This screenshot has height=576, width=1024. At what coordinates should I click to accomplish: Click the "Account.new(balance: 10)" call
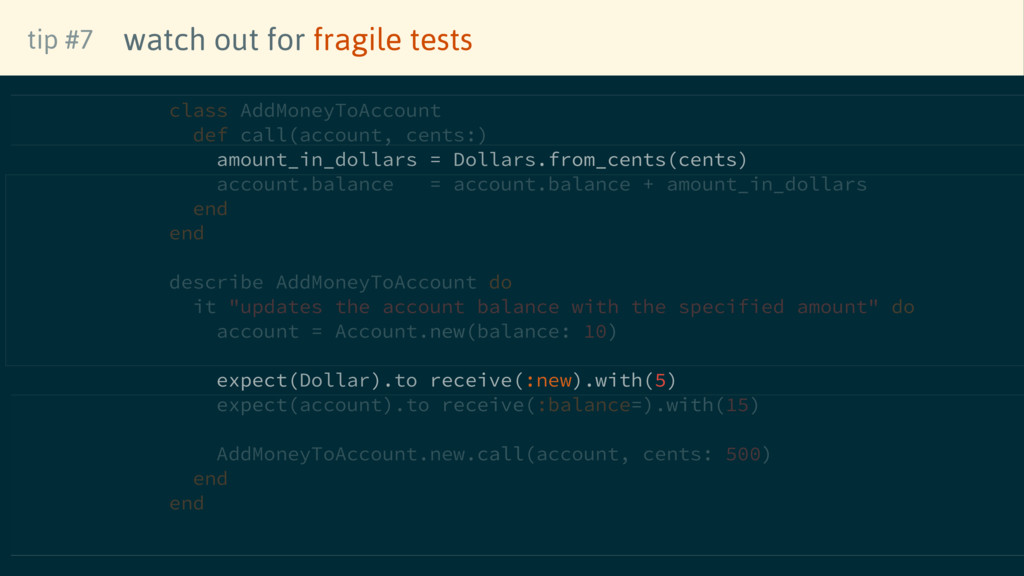[476, 332]
